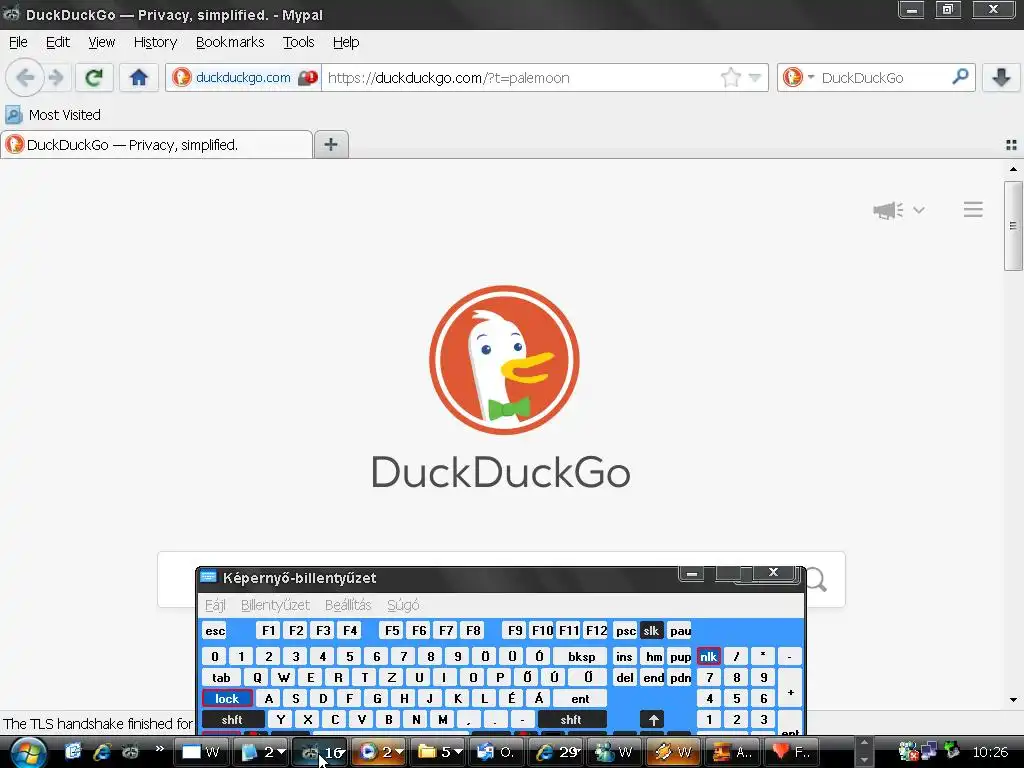Click the tab key on keyboard
Viewport: 1024px width, 768px height.
click(x=221, y=678)
